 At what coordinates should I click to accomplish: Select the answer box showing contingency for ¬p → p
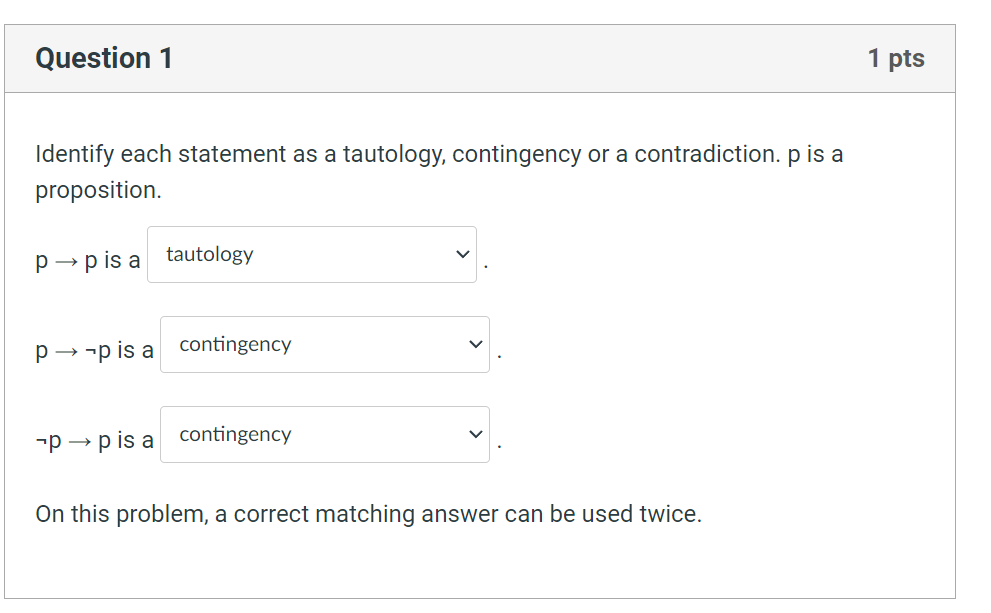[x=324, y=434]
